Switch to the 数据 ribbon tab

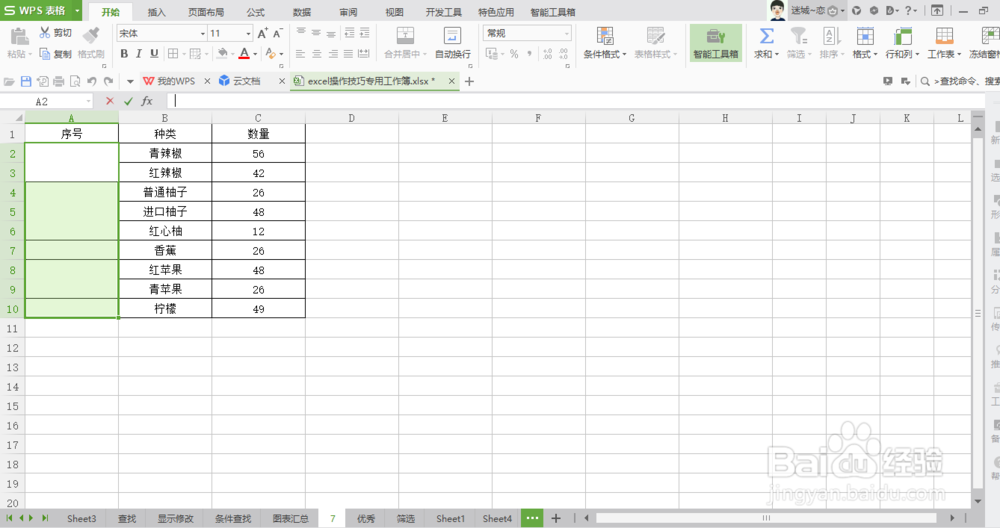302,12
